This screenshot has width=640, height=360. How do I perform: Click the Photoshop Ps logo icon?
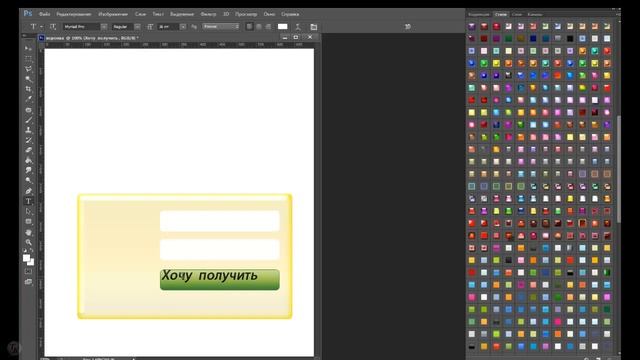coord(28,13)
